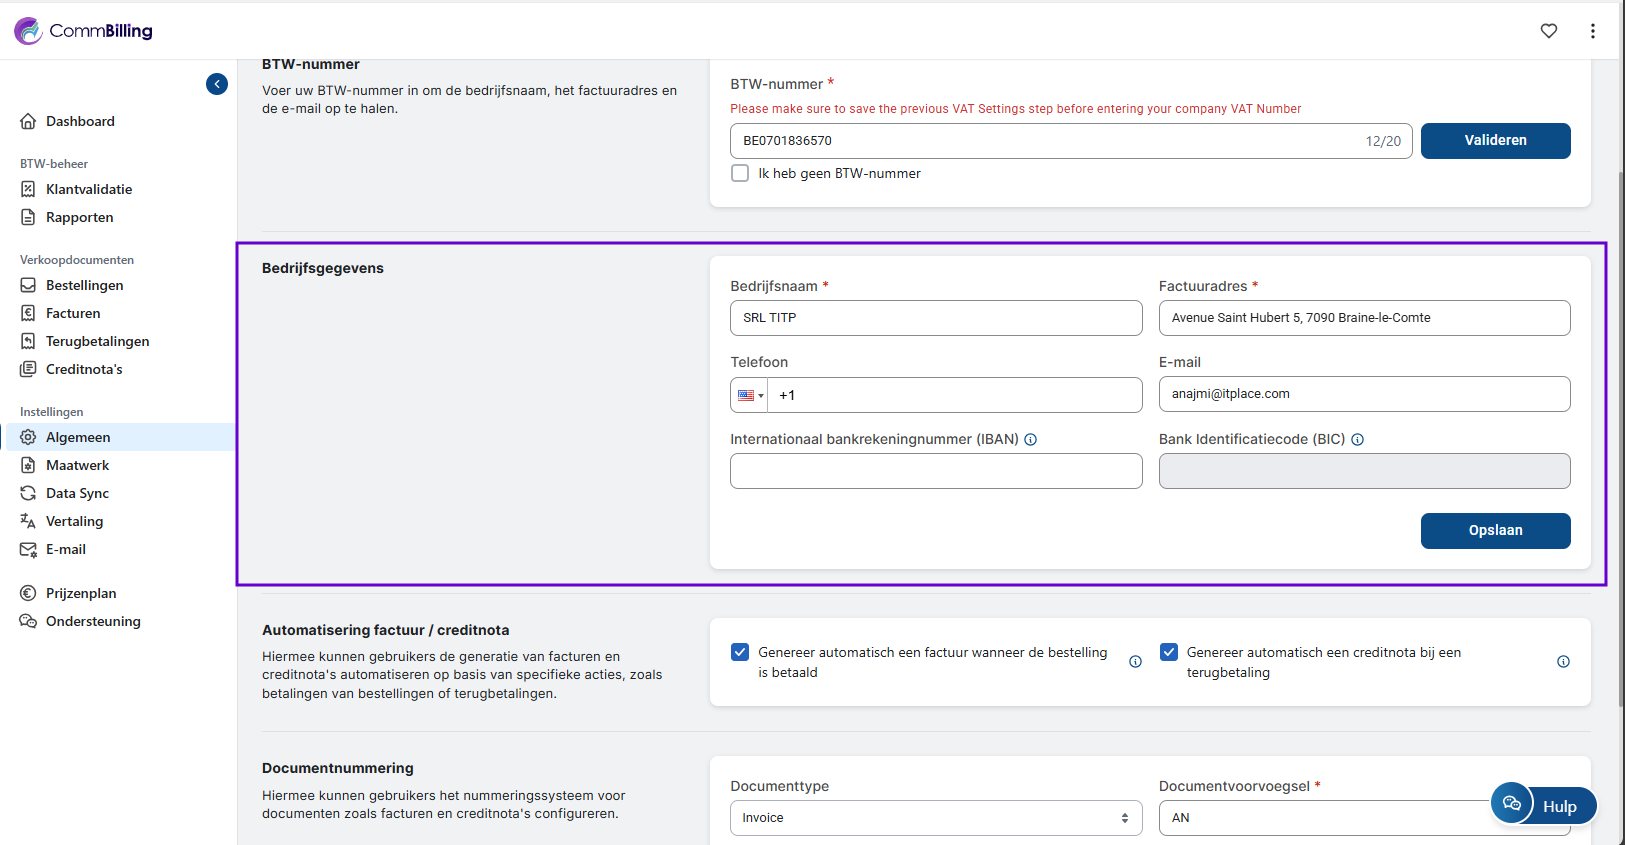
Task: Click info icon beside automatic credit note option
Action: 1563,662
